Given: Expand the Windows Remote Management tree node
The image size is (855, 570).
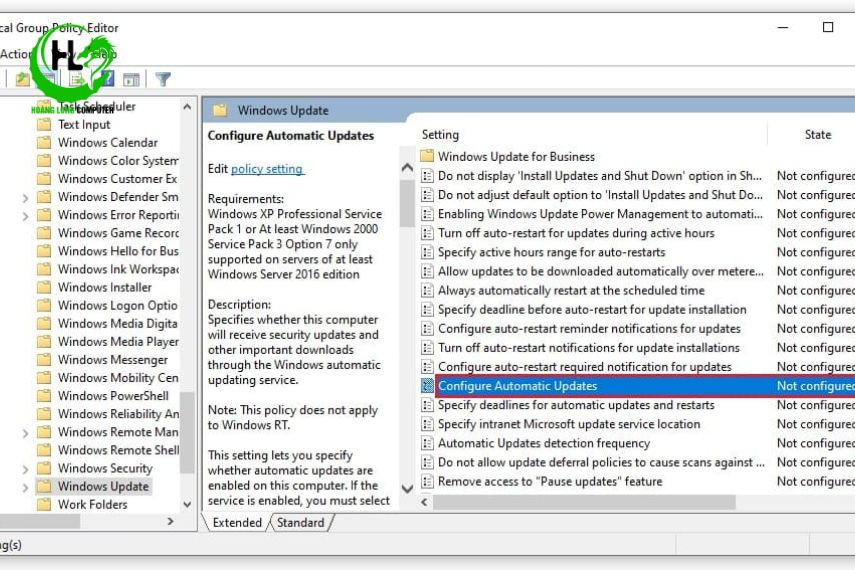Looking at the screenshot, I should pyautogui.click(x=25, y=434).
